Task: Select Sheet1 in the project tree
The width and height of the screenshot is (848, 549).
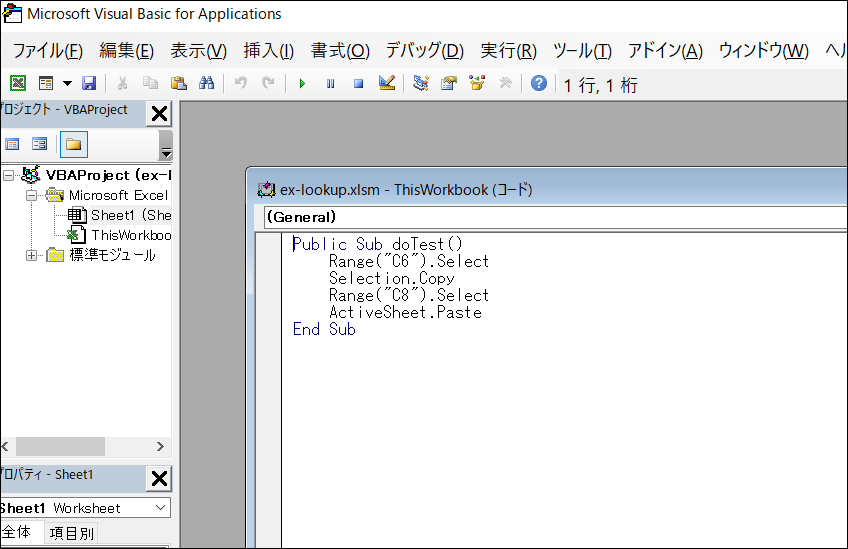Action: point(131,215)
